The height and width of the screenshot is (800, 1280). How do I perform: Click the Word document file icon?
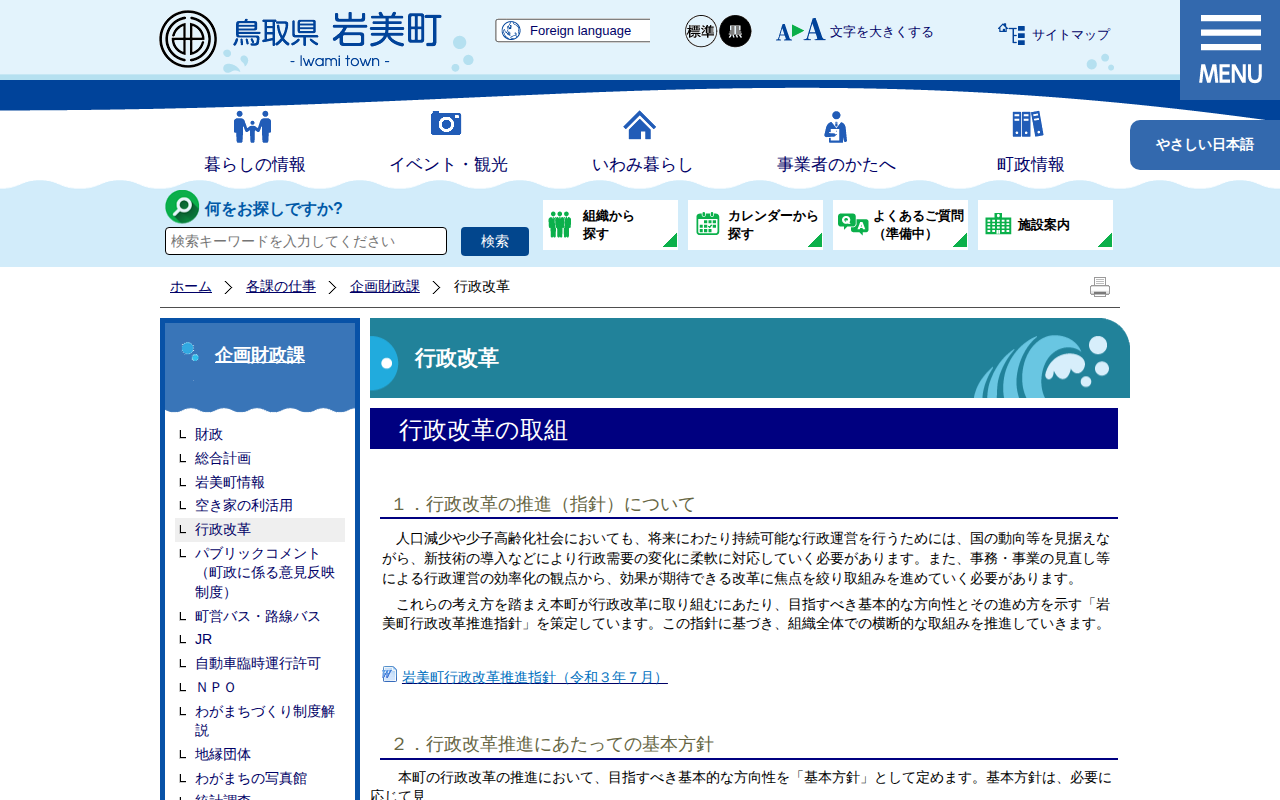[x=390, y=674]
